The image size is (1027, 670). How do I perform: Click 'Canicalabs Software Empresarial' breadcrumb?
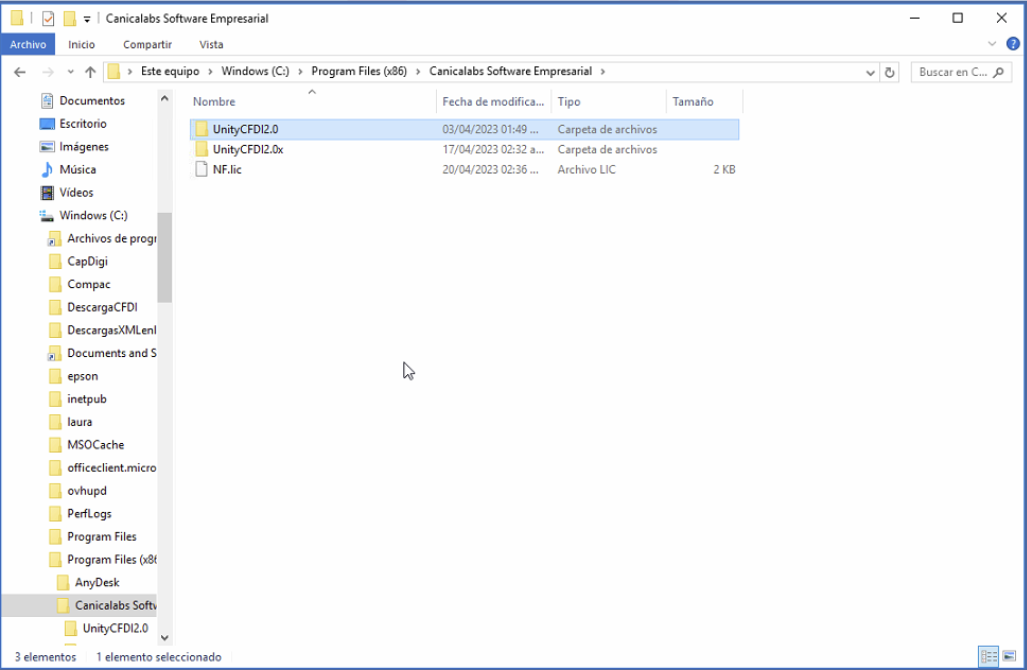[x=510, y=71]
